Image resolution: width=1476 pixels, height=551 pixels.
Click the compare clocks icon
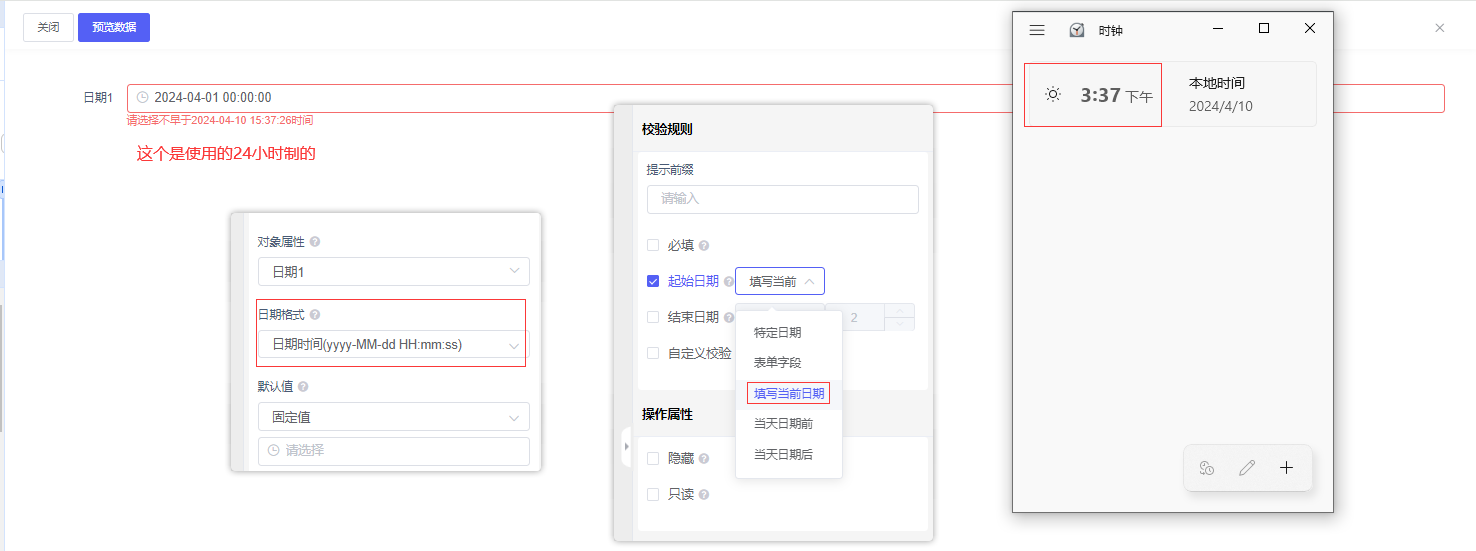(1207, 468)
